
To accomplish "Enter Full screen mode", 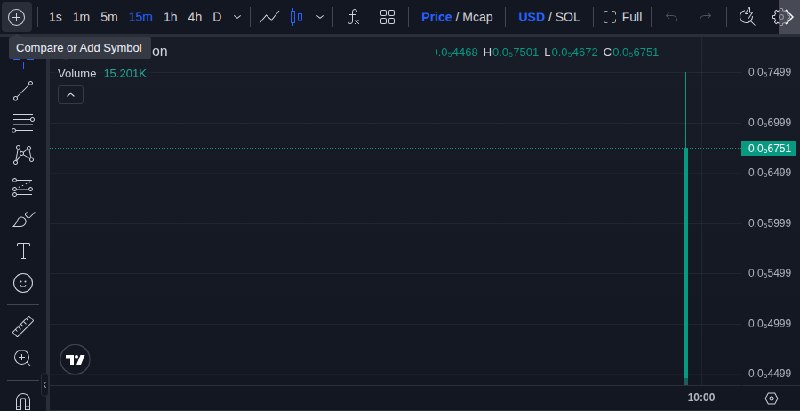I will [x=623, y=17].
